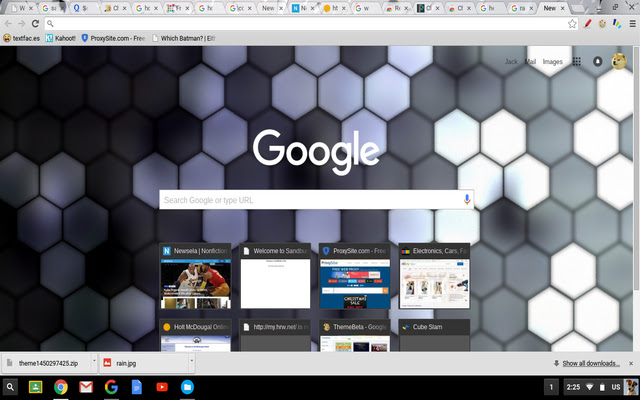Image resolution: width=640 pixels, height=400 pixels.
Task: Launch YouTube from the shelf
Action: click(162, 387)
